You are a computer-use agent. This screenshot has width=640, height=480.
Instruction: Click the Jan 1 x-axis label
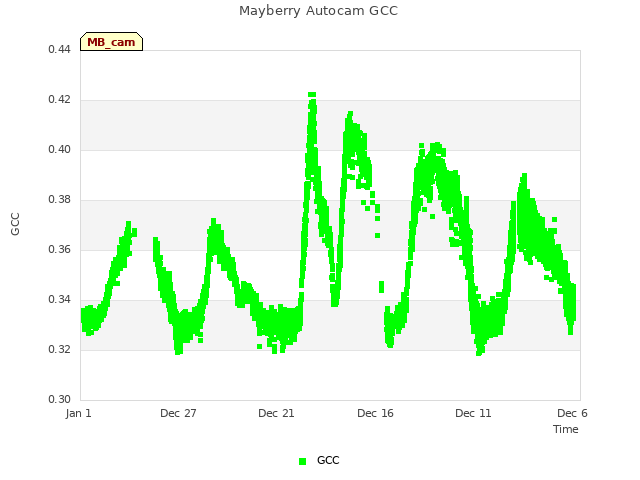(78, 413)
